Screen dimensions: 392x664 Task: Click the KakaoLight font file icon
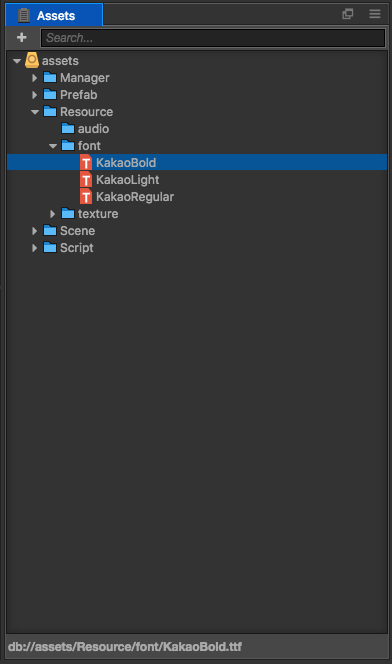pyautogui.click(x=86, y=180)
